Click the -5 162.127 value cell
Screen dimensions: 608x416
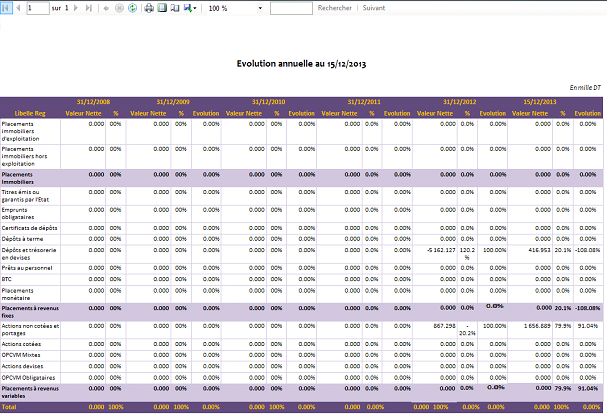tap(441, 250)
